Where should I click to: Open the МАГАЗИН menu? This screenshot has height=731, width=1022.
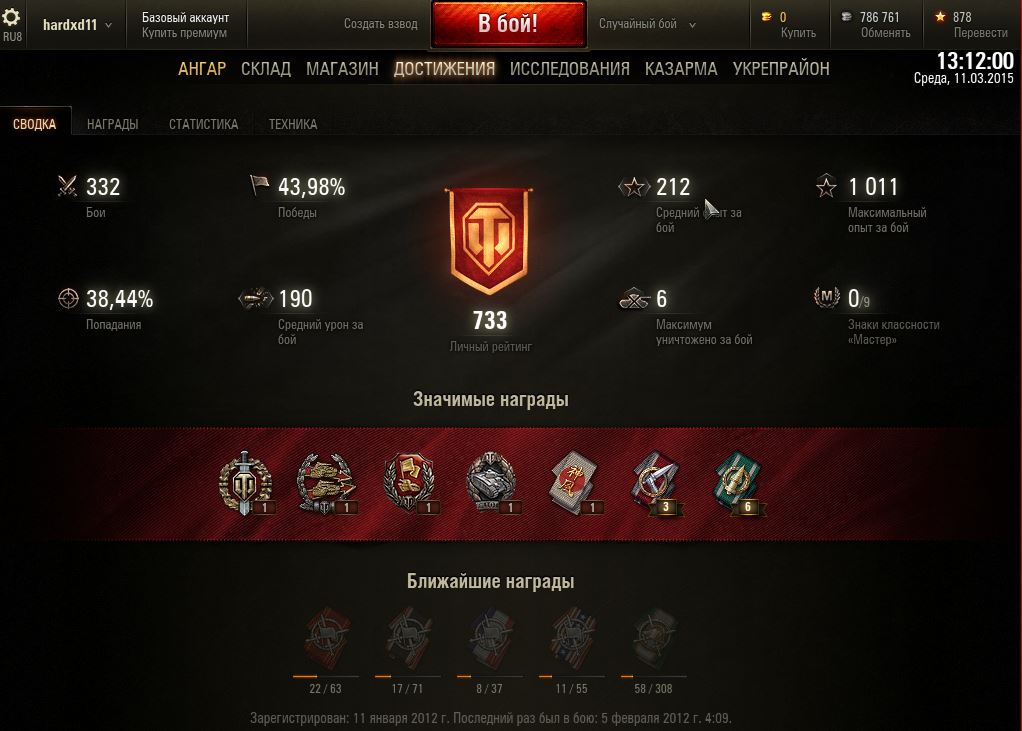coord(342,68)
